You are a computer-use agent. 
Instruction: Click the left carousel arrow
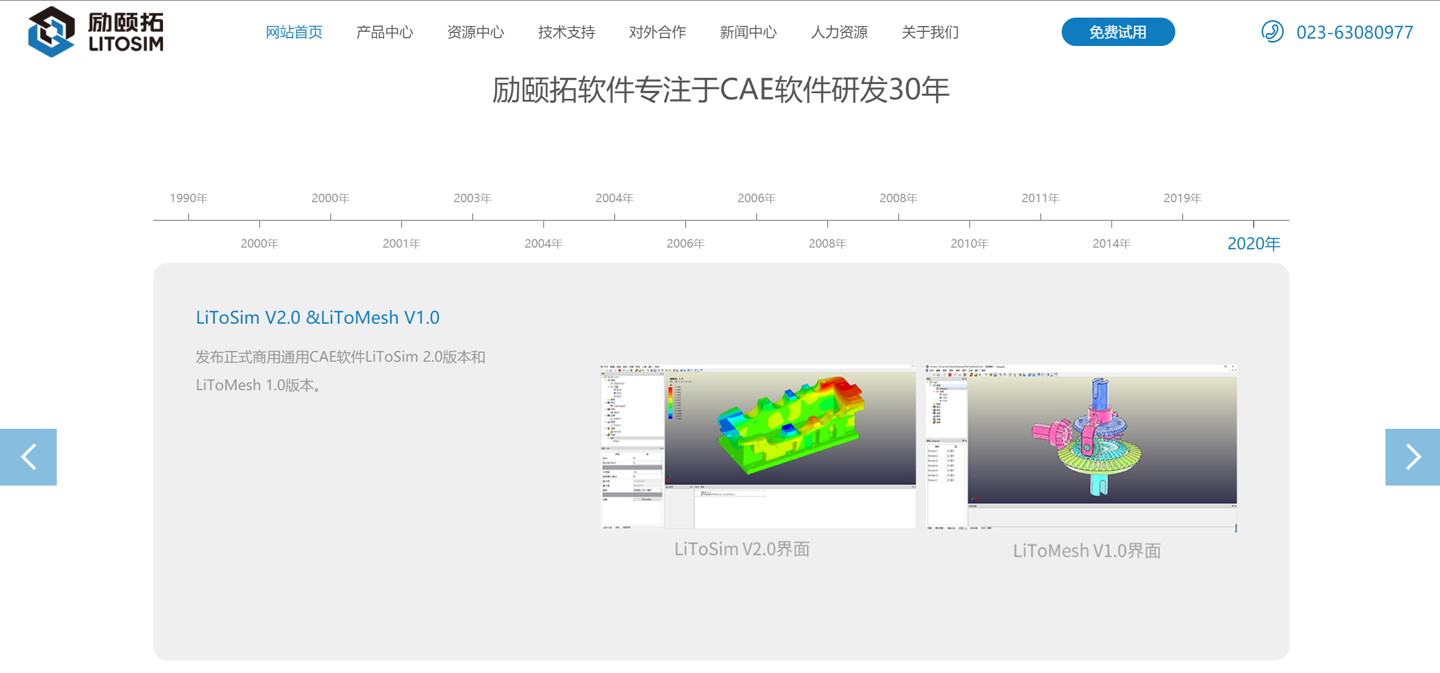28,457
